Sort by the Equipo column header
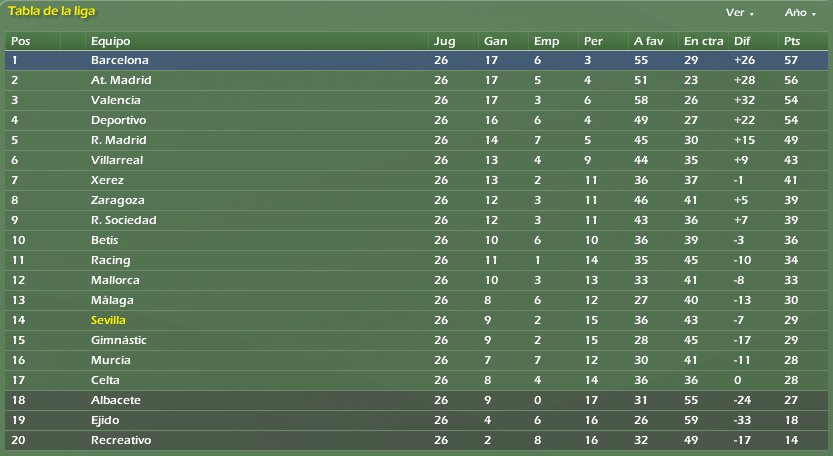The width and height of the screenshot is (833, 456). [x=110, y=41]
